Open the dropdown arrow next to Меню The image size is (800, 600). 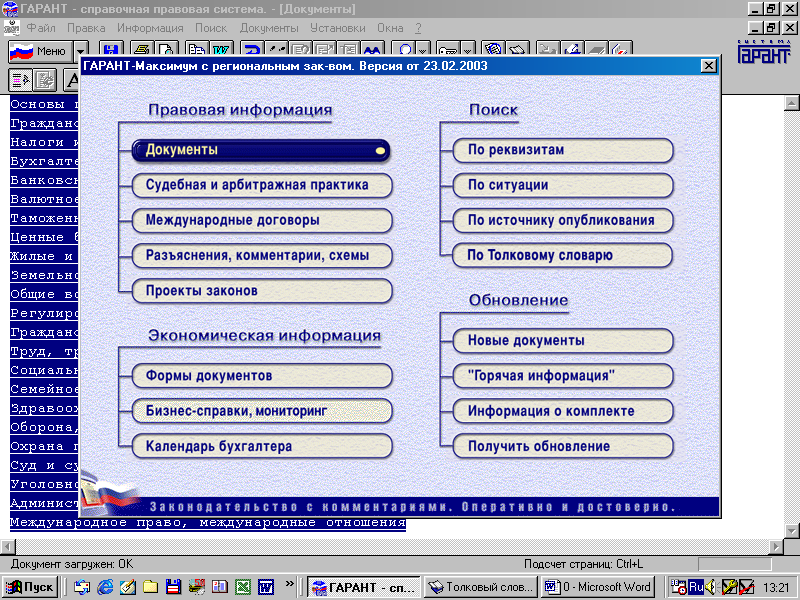point(81,51)
